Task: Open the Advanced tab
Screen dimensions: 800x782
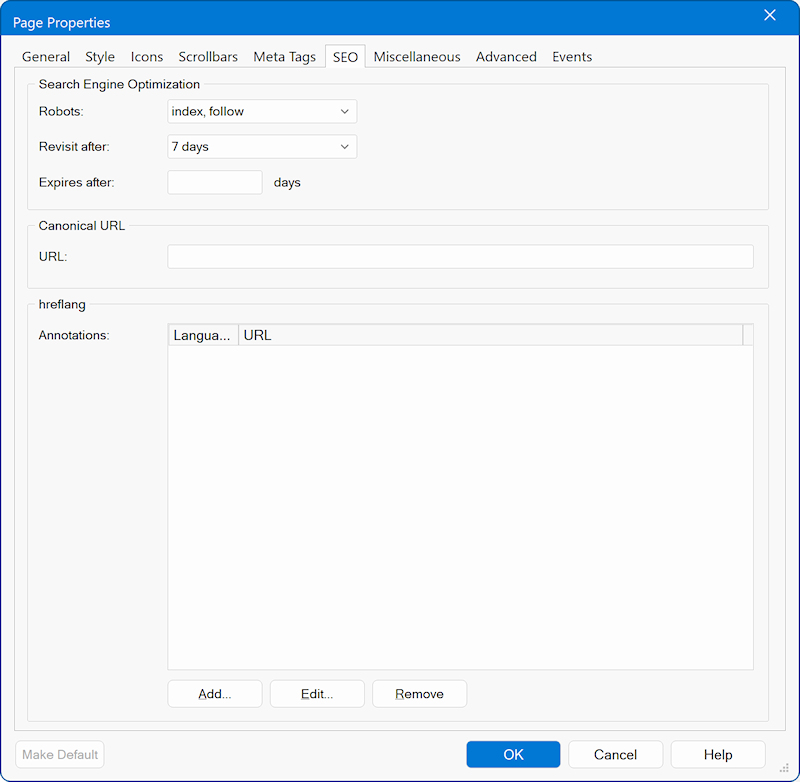Action: click(x=506, y=57)
